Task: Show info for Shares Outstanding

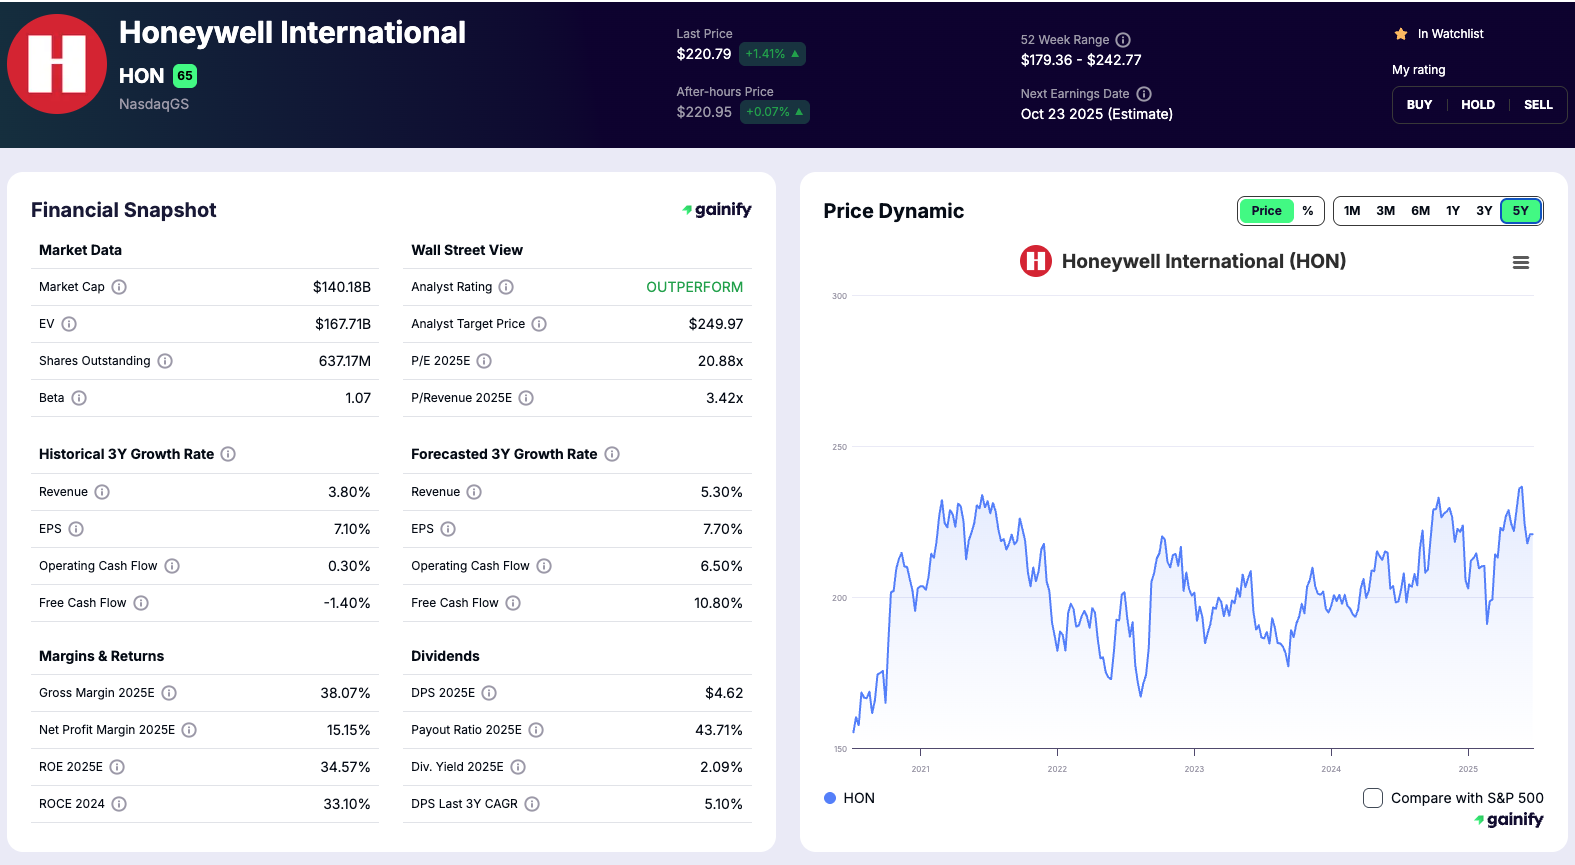Action: click(165, 361)
